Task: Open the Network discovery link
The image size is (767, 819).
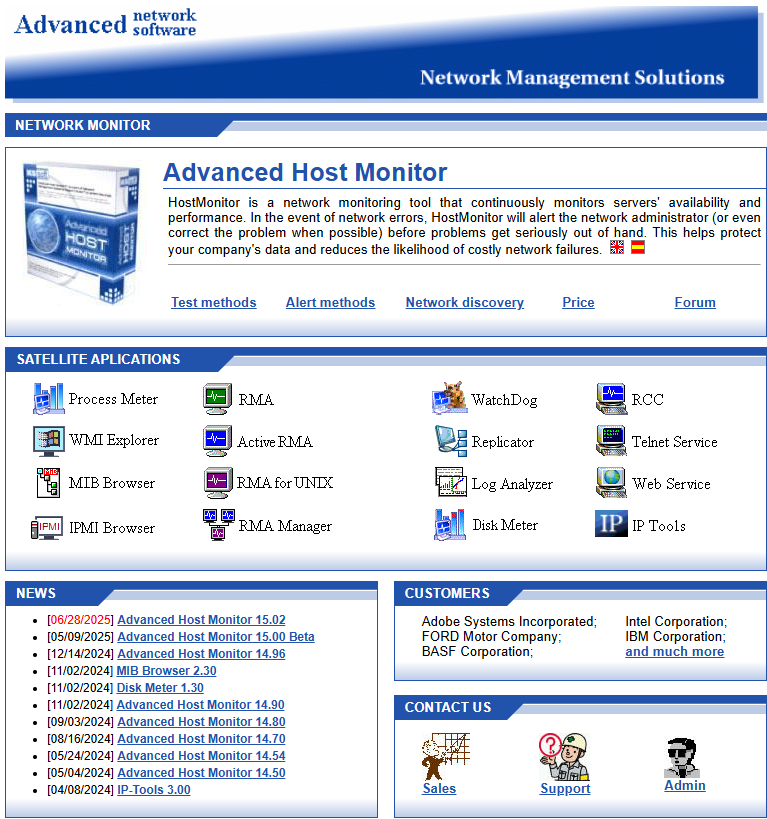Action: coord(464,302)
